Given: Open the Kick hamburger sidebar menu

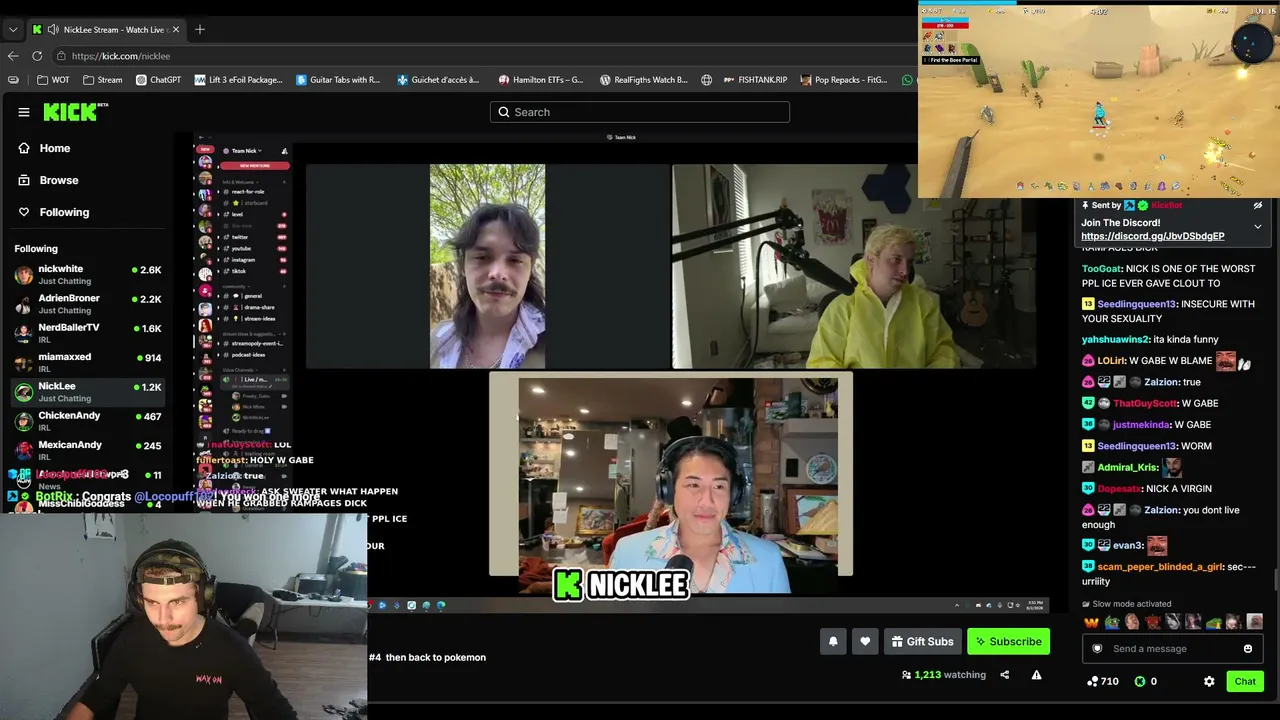Looking at the screenshot, I should pos(24,112).
